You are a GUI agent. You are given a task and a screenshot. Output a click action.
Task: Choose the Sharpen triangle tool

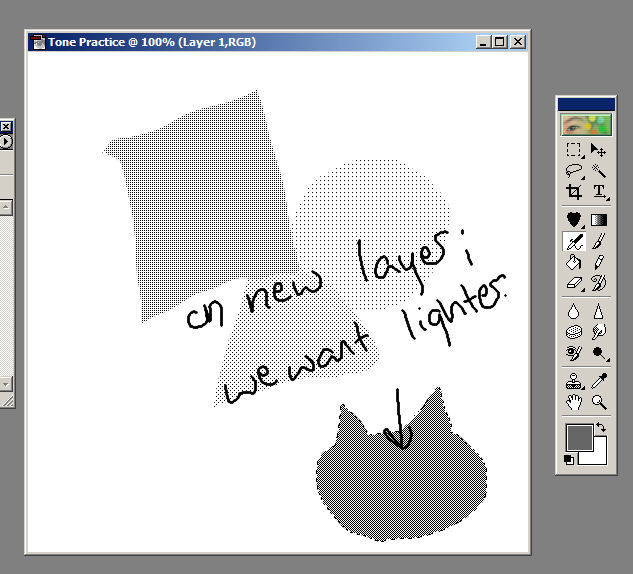click(598, 311)
